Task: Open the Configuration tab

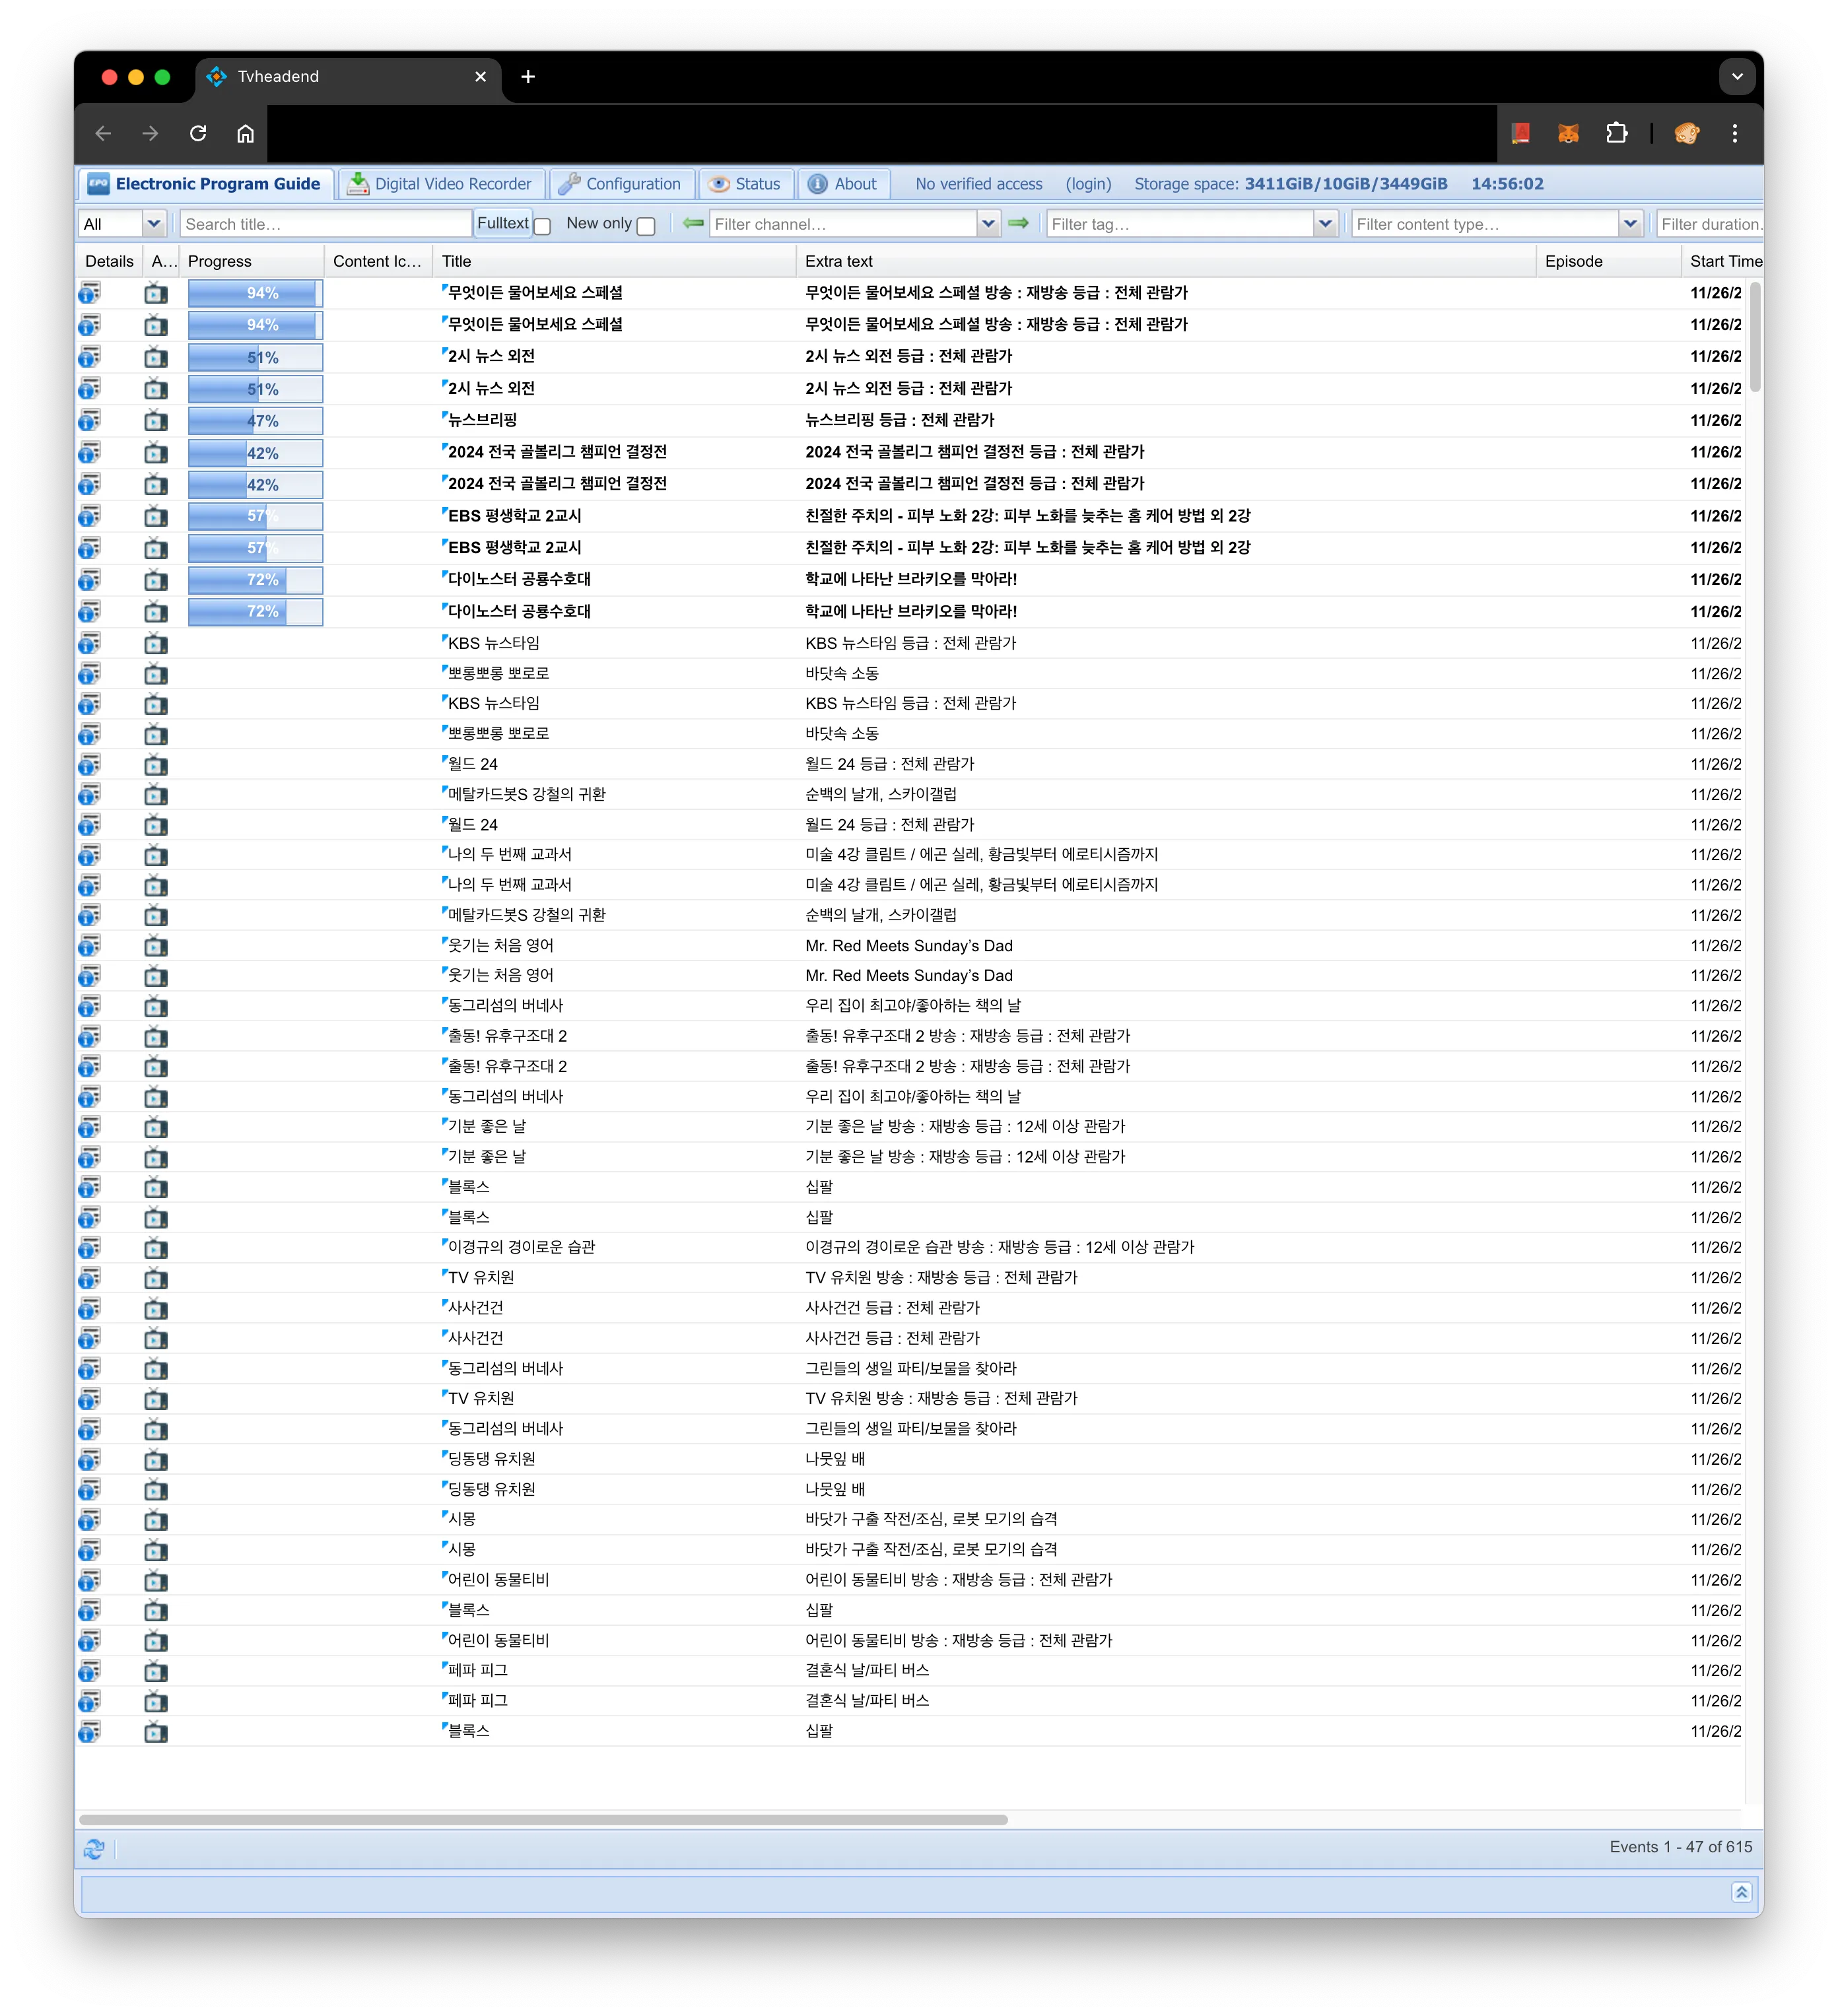Action: pos(620,184)
